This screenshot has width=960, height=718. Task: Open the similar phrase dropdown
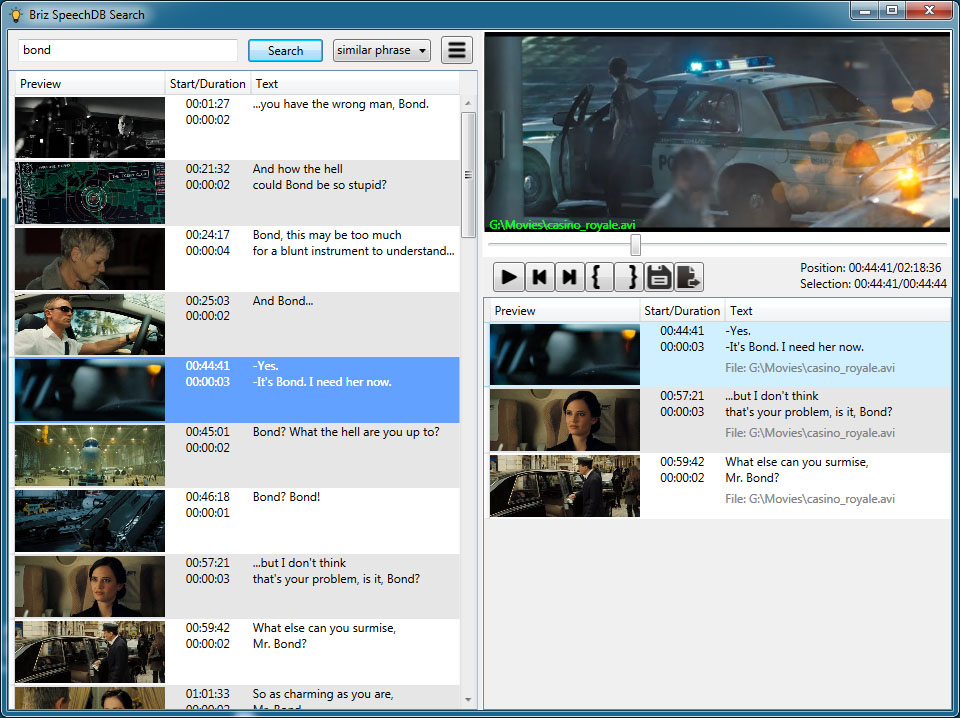381,50
